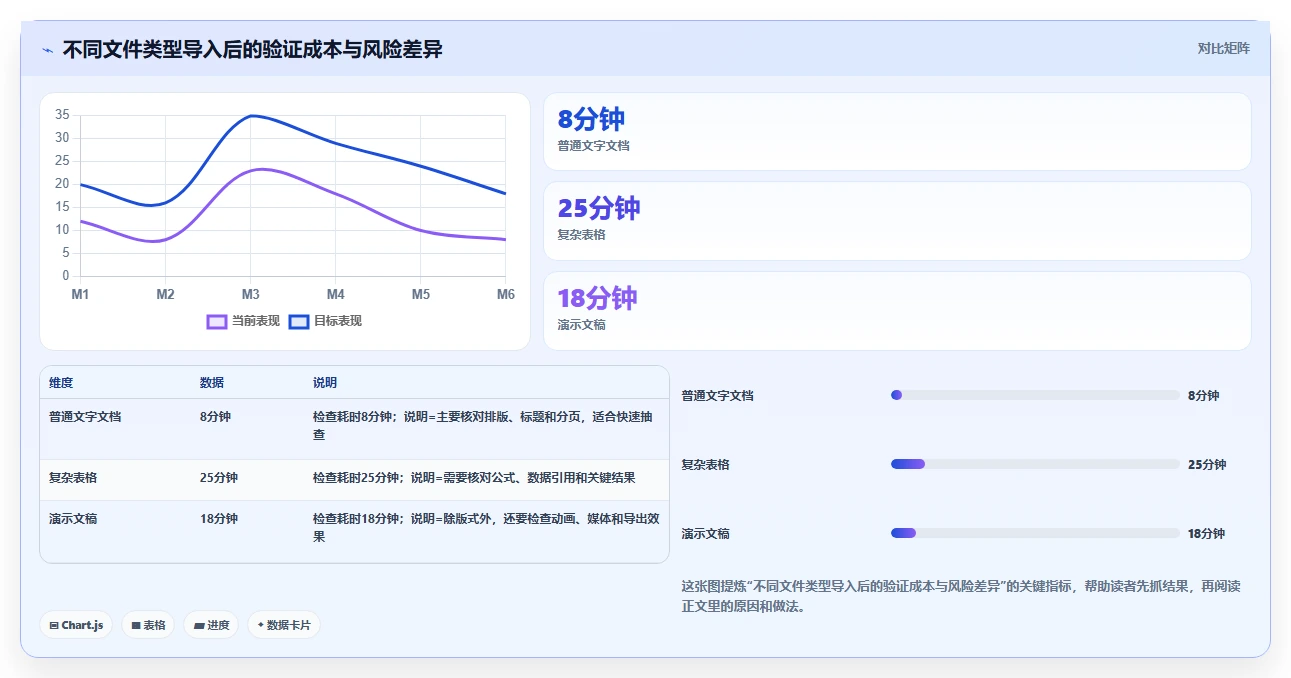Click the 35 y-axis tick label
Image resolution: width=1291 pixels, height=678 pixels.
(62, 115)
